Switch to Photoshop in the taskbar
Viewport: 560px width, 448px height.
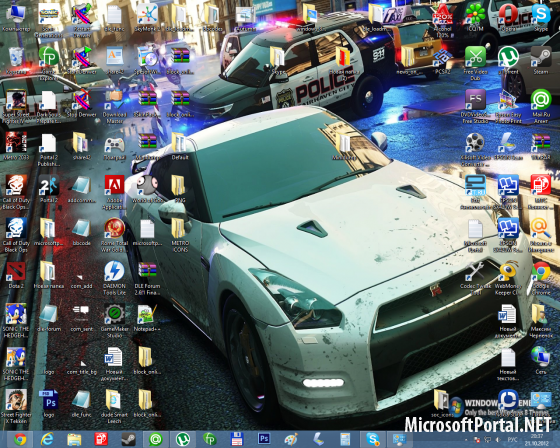[264, 439]
